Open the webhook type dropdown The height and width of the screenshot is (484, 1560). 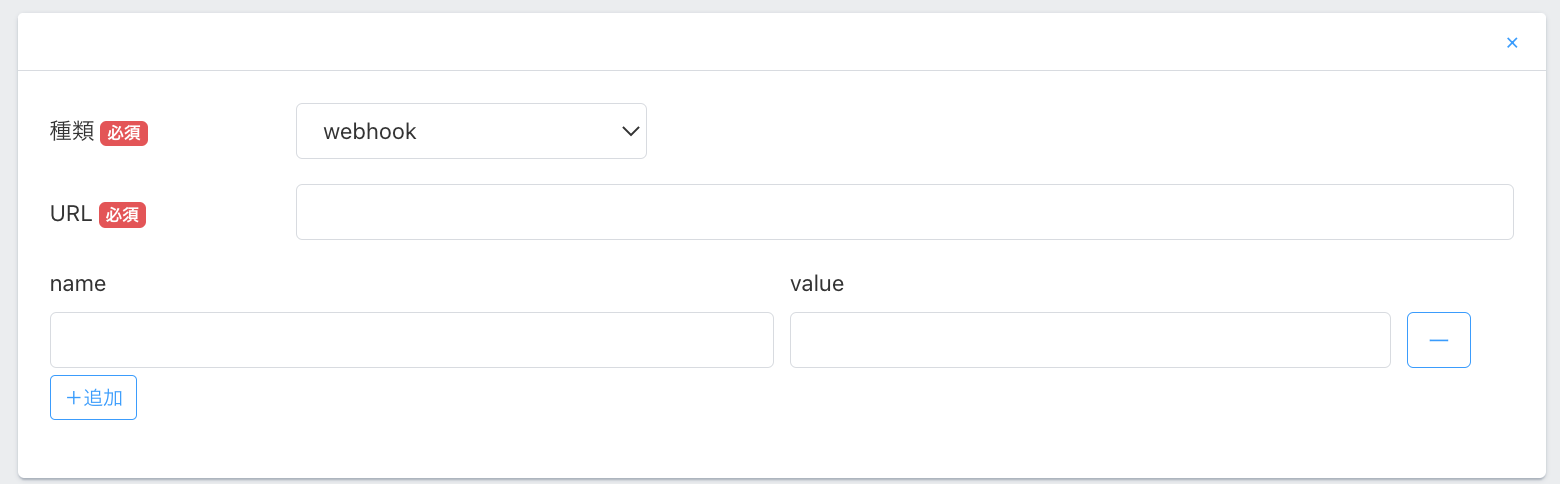(x=471, y=131)
